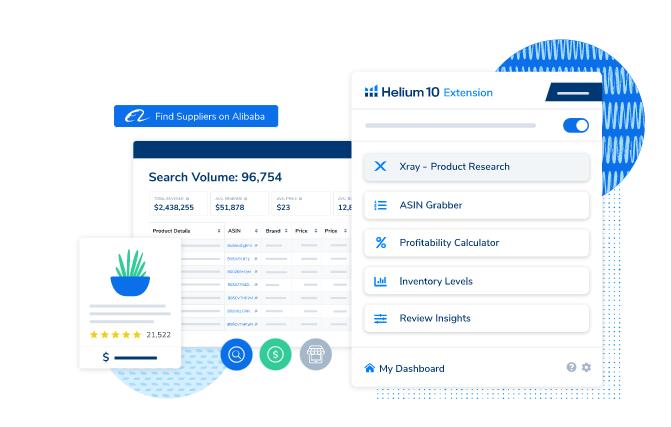Open extension settings gear icon
The image size is (671, 427).
(586, 367)
